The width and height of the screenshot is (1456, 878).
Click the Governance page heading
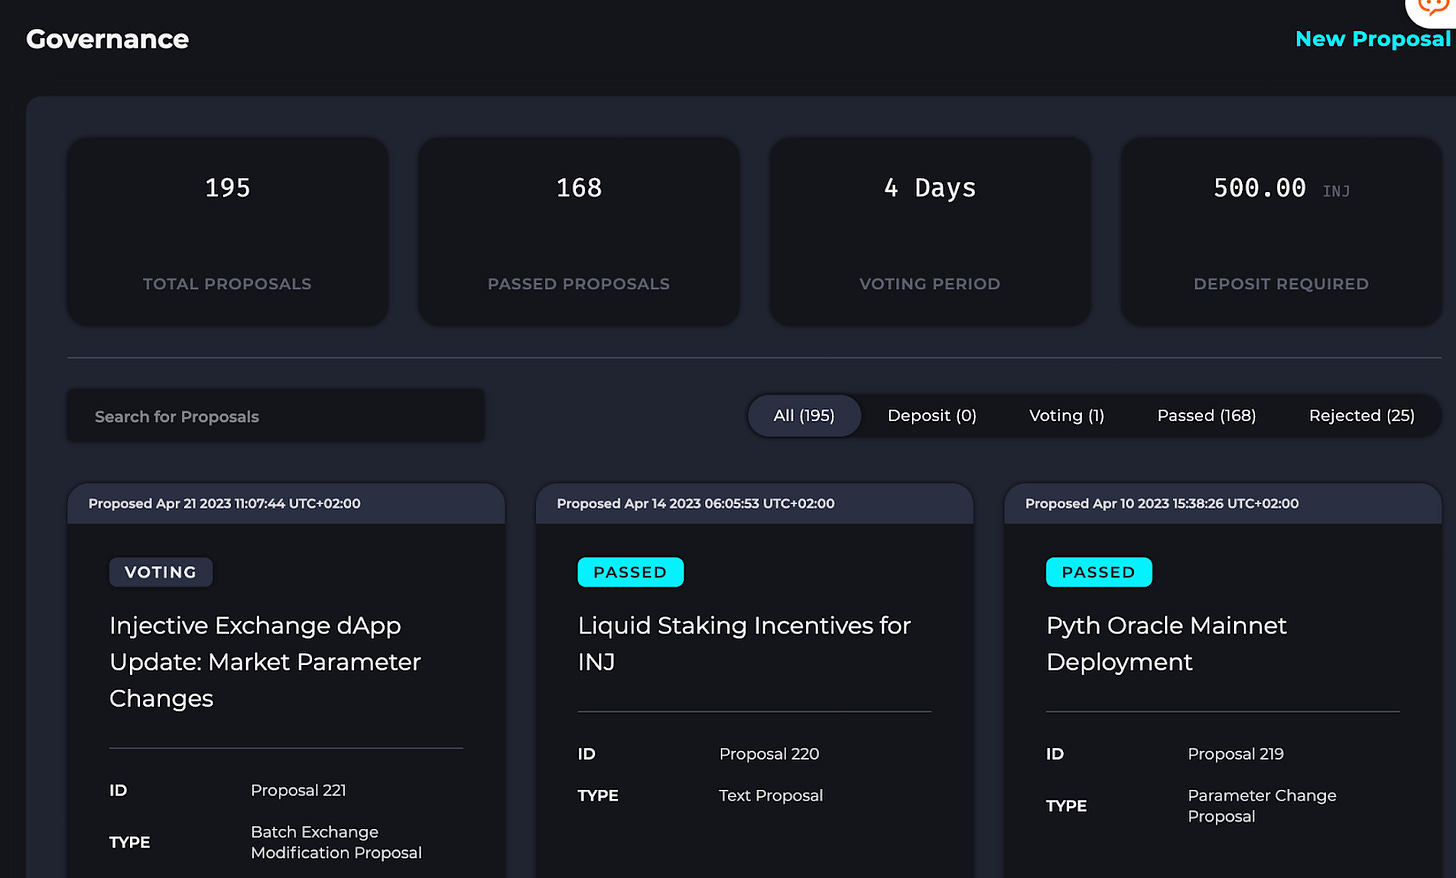[x=107, y=39]
